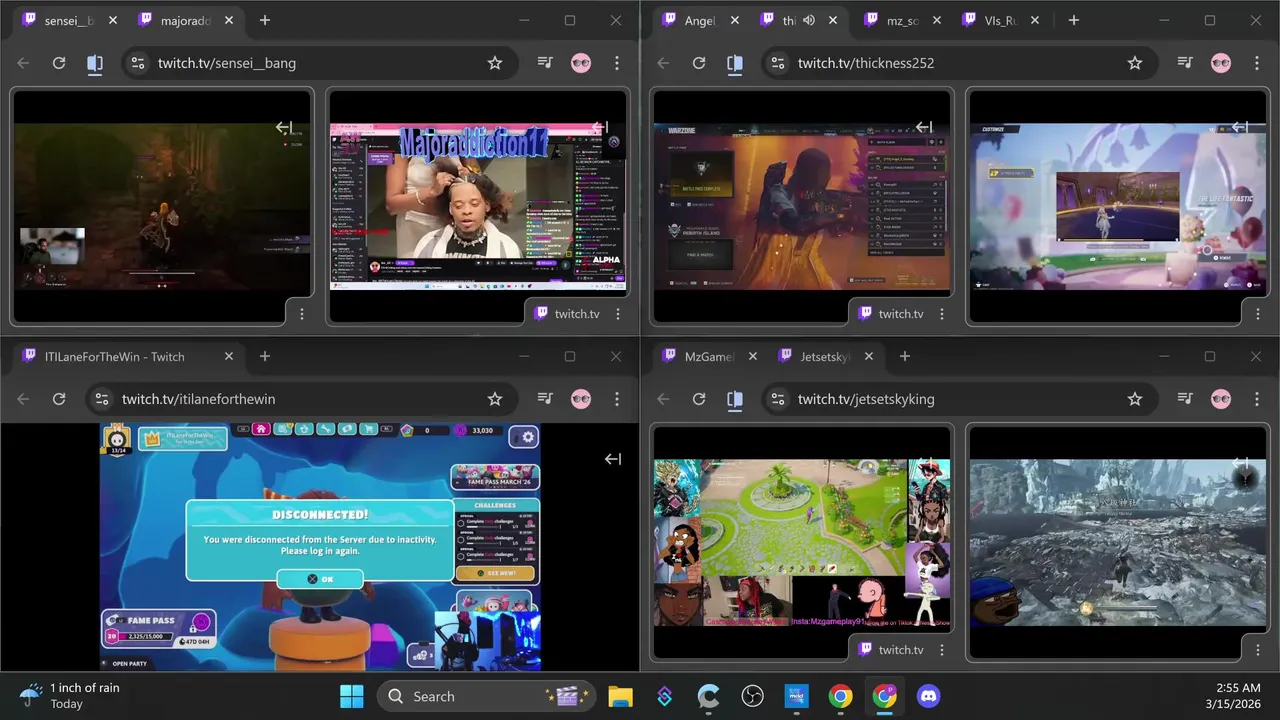Image resolution: width=1280 pixels, height=720 pixels.
Task: Expand chat arrow on Warzone stream
Action: coord(924,127)
